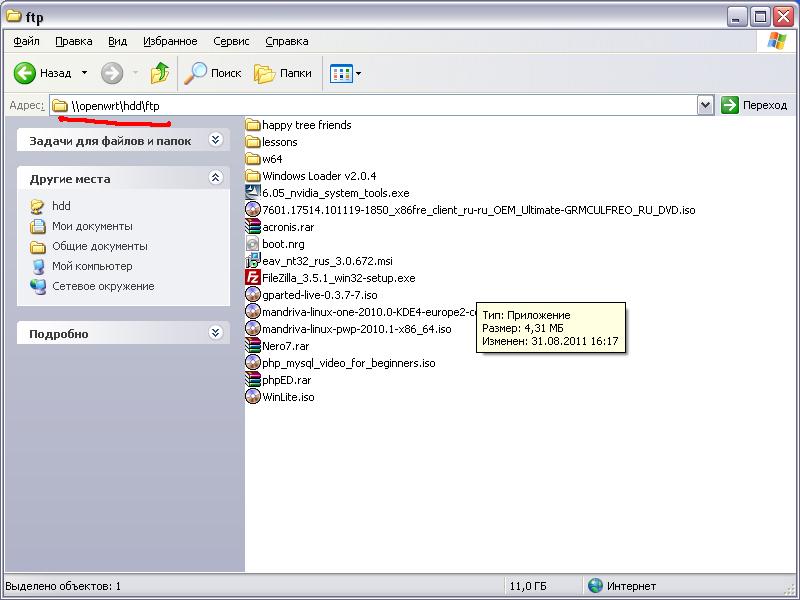Open the happy tree friends folder
800x600 pixels.
tap(253, 125)
